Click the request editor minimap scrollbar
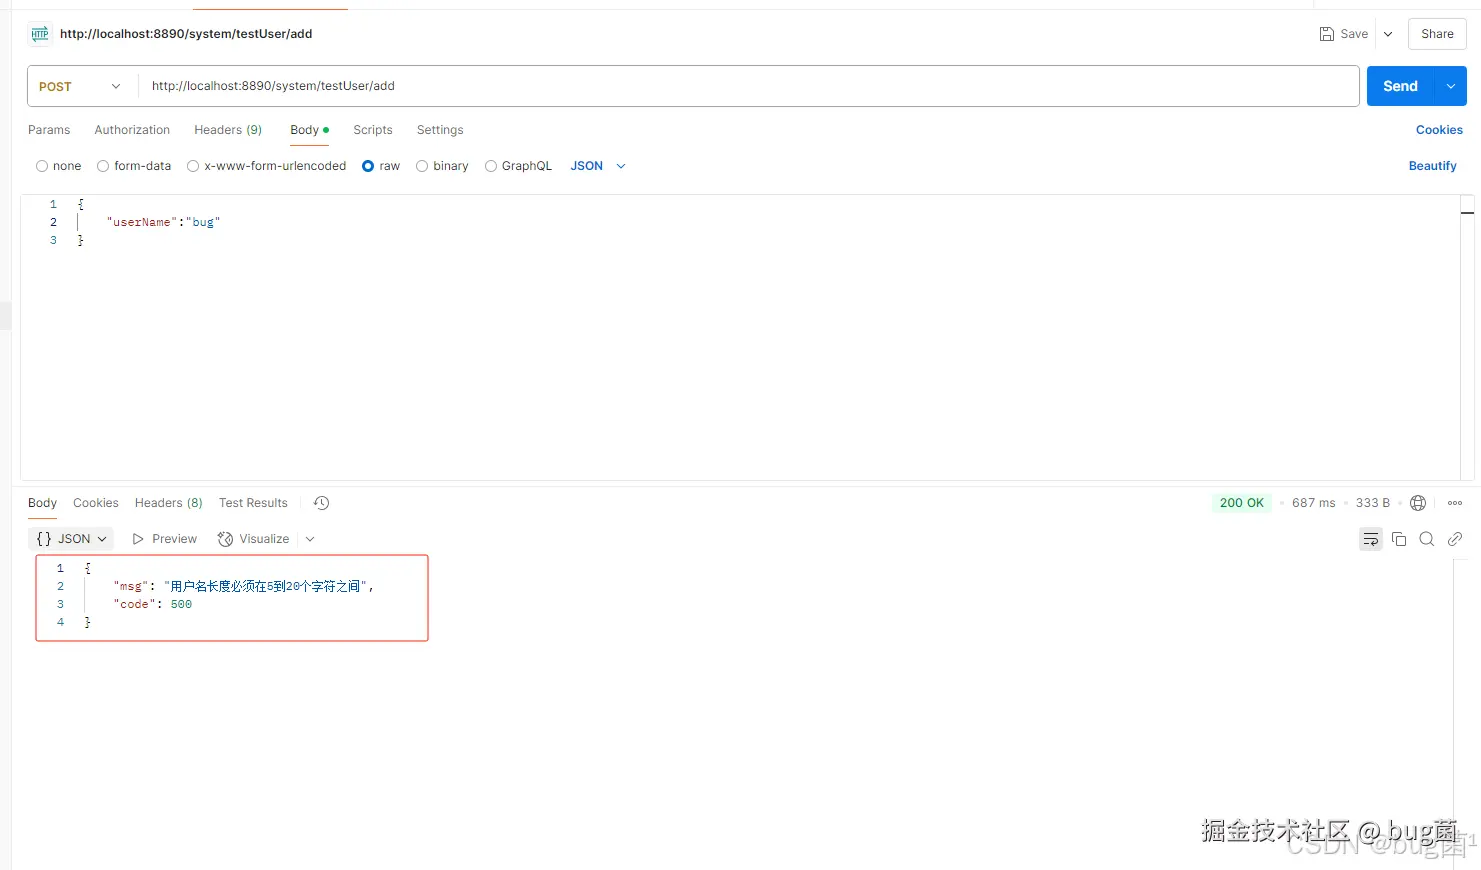This screenshot has height=870, width=1481. [1467, 337]
